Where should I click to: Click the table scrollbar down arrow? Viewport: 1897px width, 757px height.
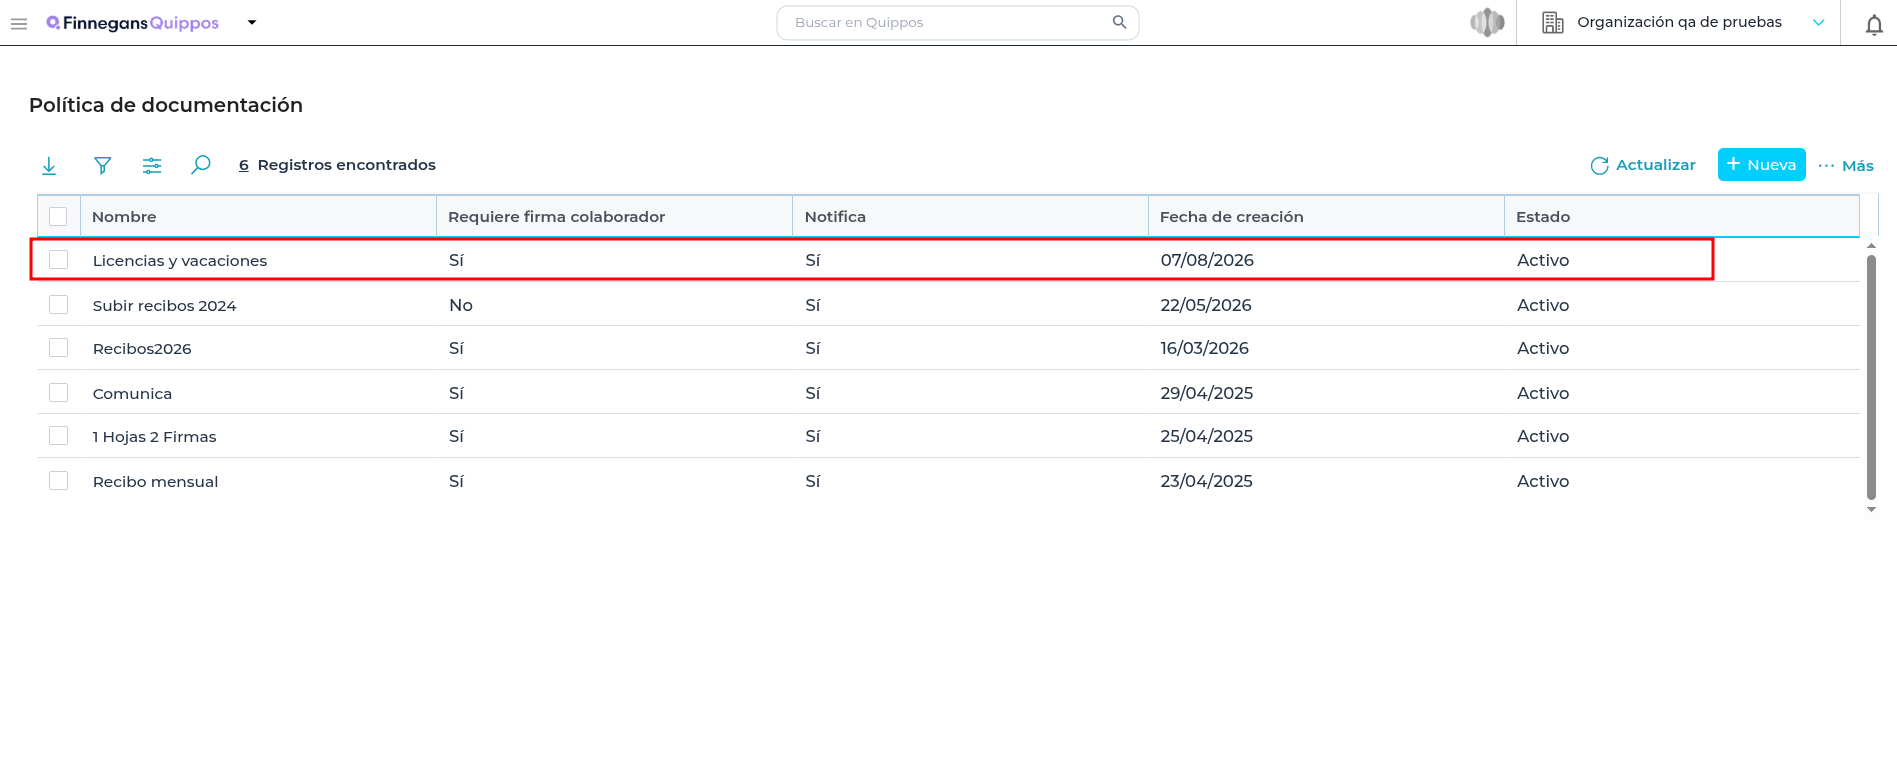point(1871,509)
